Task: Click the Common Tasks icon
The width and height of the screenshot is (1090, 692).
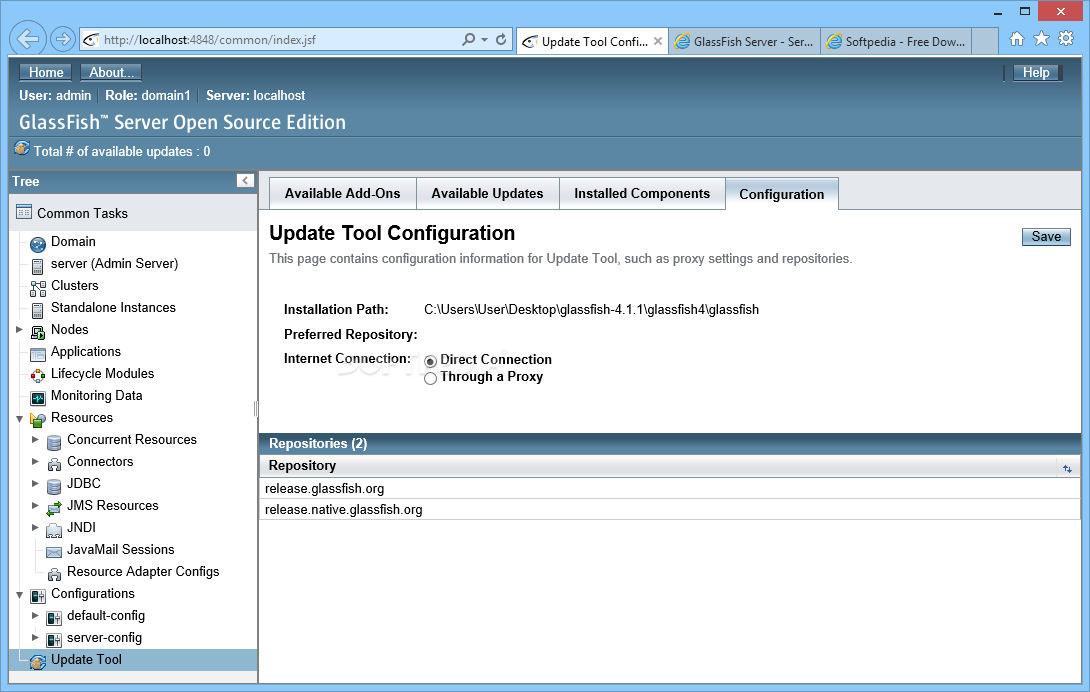Action: (x=24, y=211)
